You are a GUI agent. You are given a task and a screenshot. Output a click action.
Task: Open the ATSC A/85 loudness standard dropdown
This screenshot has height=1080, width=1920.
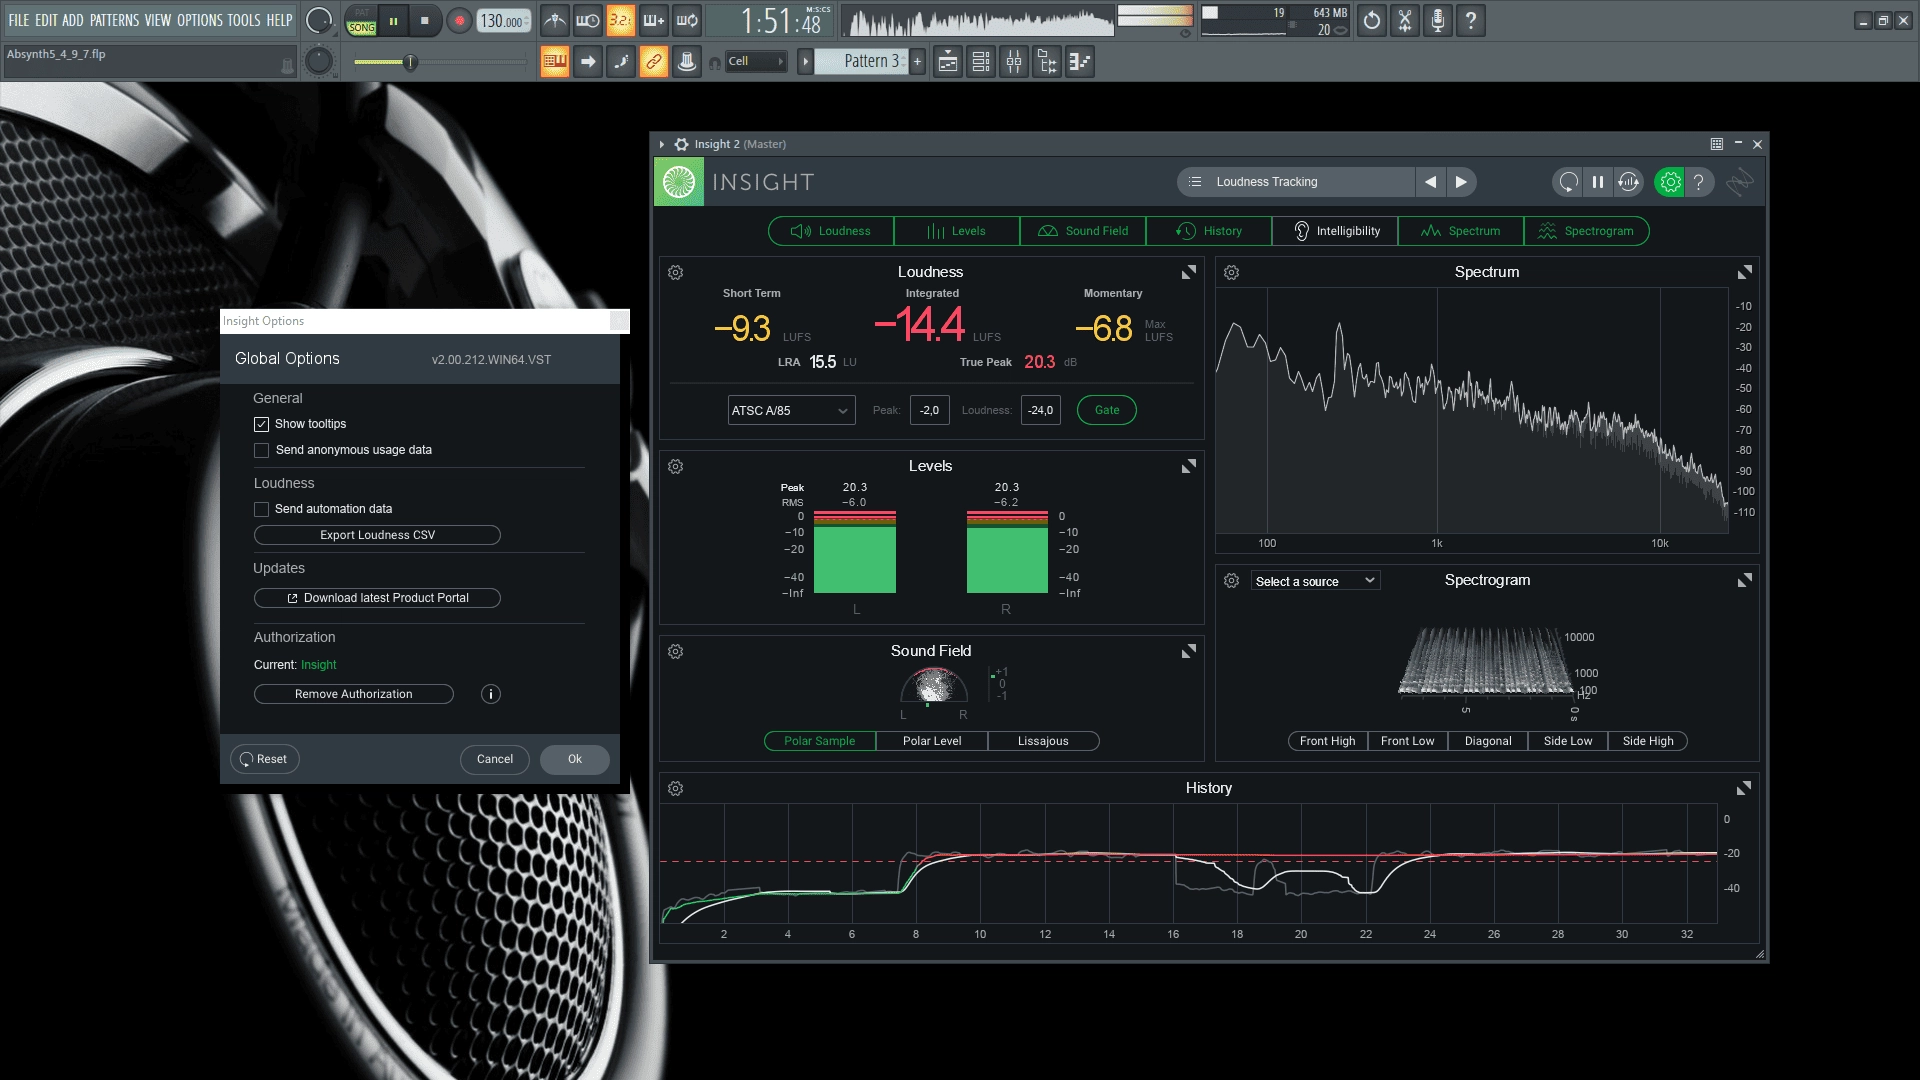pyautogui.click(x=791, y=411)
